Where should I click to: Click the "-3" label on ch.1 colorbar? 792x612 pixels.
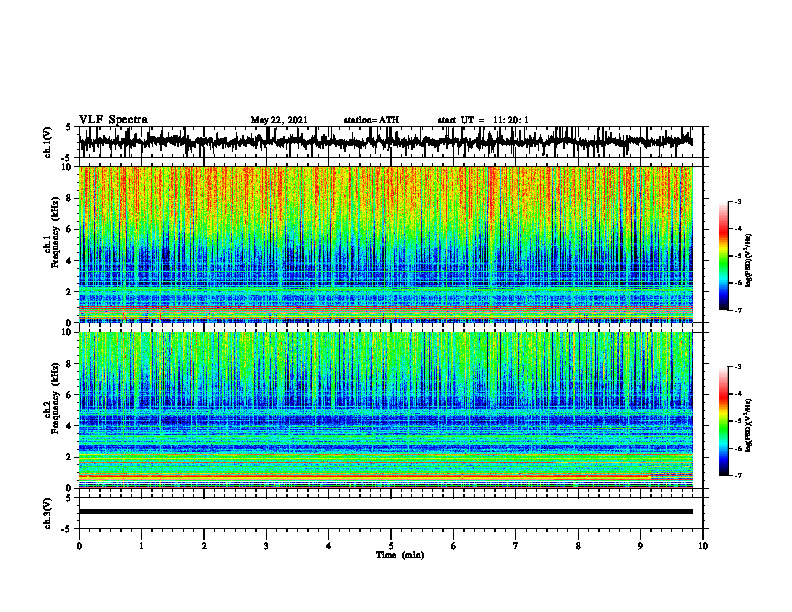[737, 201]
